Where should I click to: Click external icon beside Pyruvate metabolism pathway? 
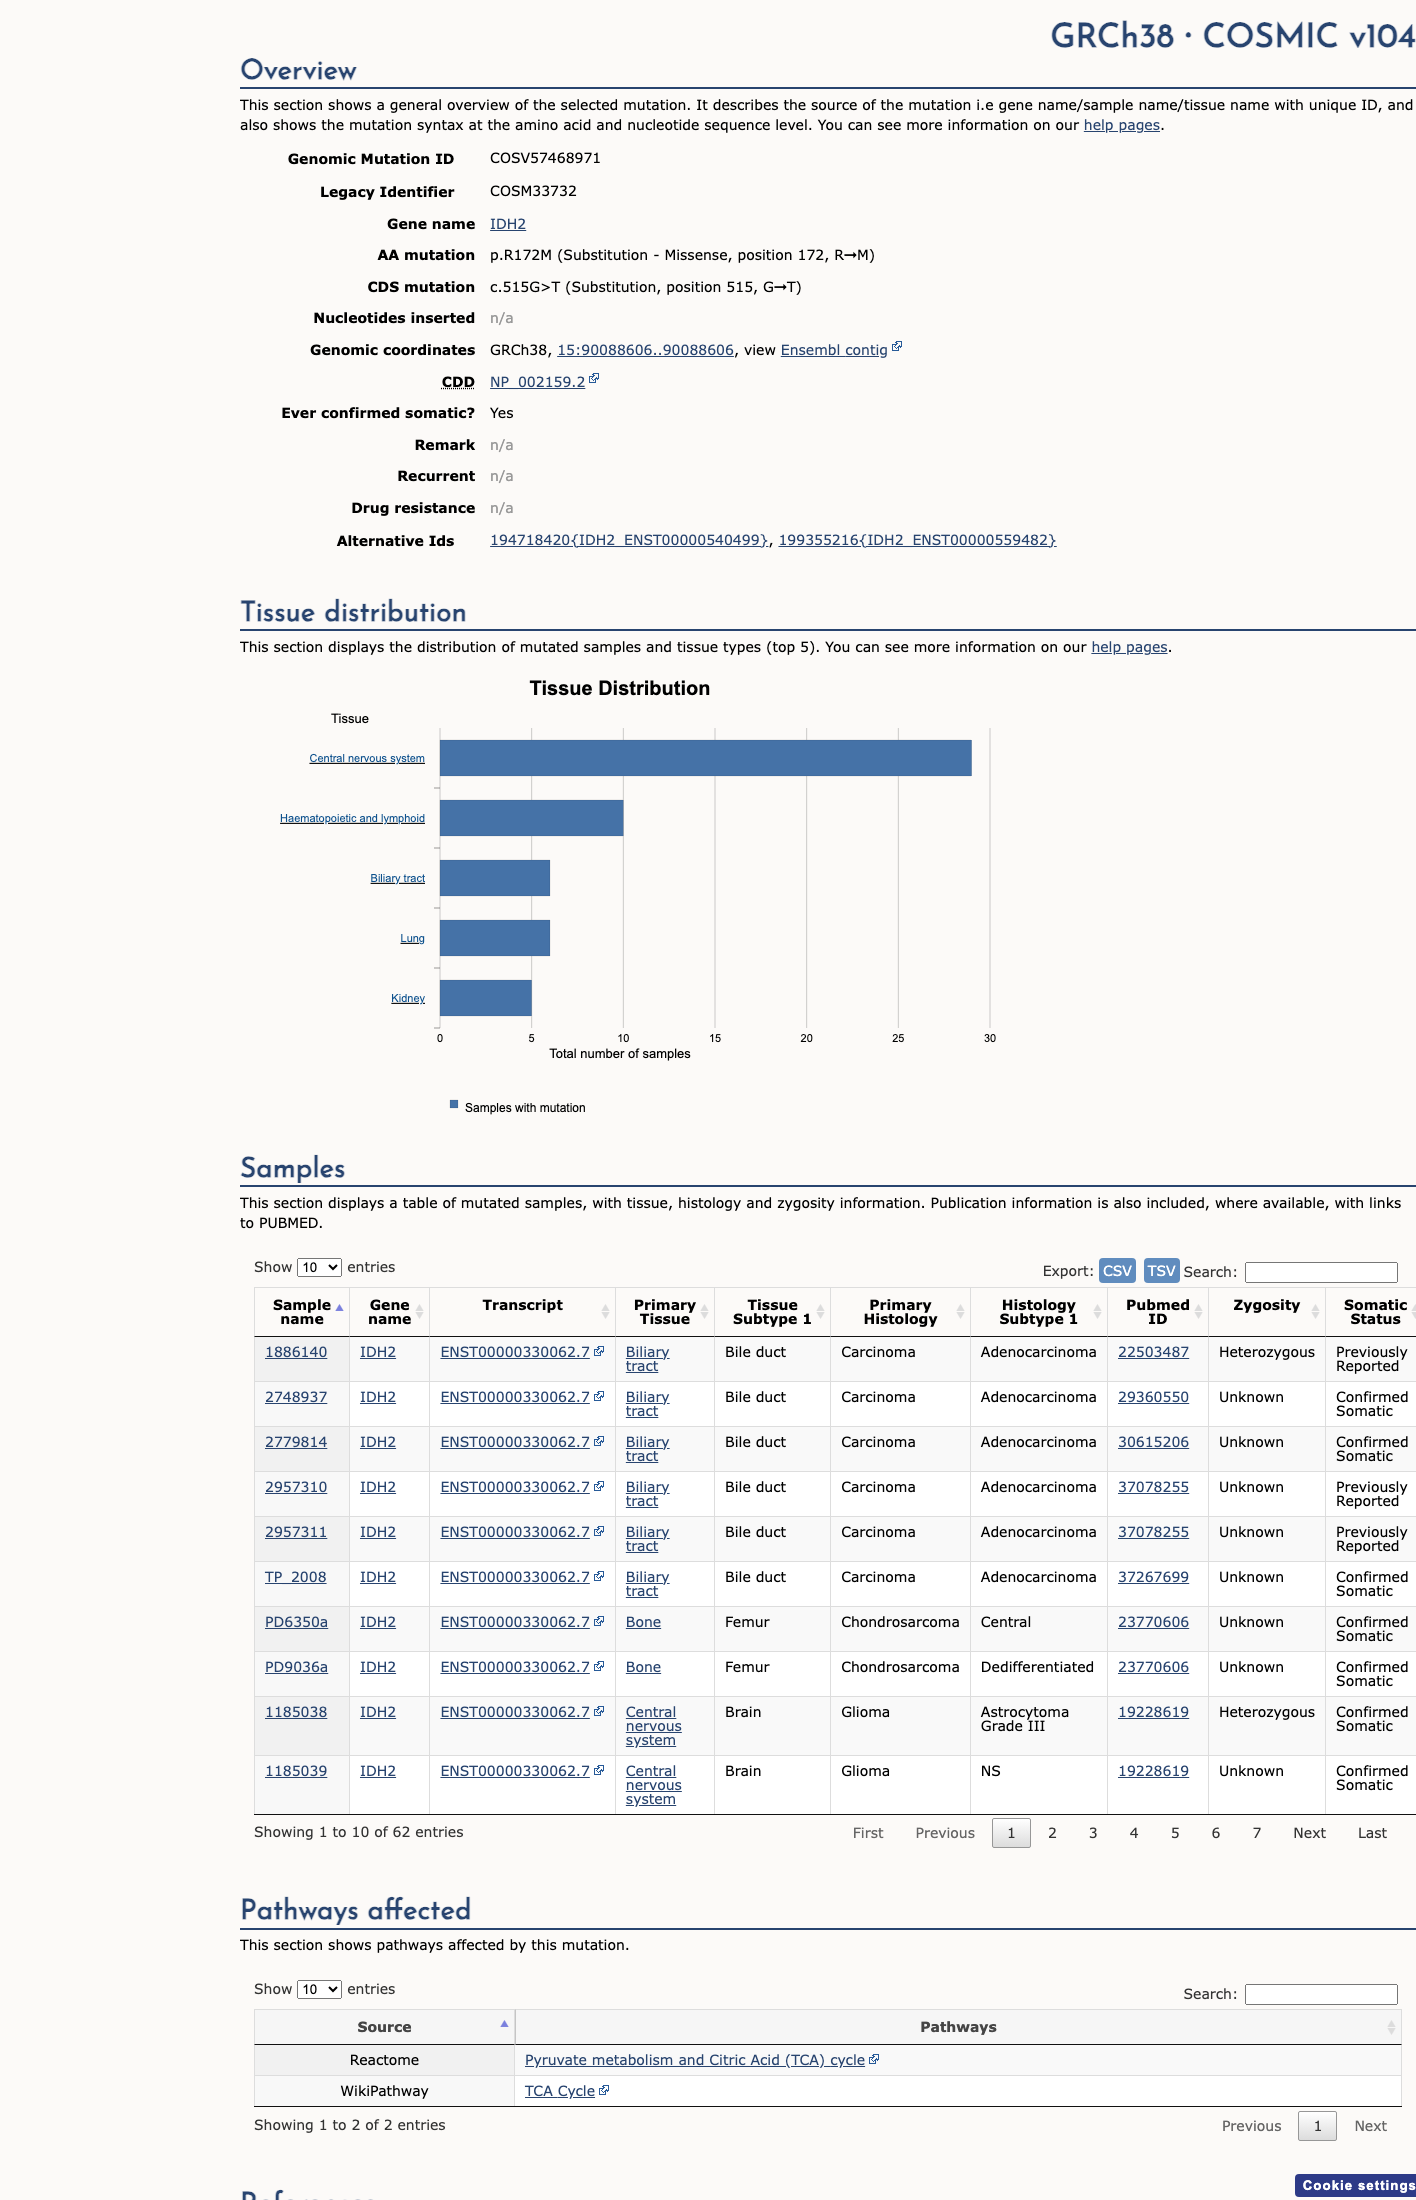(x=874, y=2059)
